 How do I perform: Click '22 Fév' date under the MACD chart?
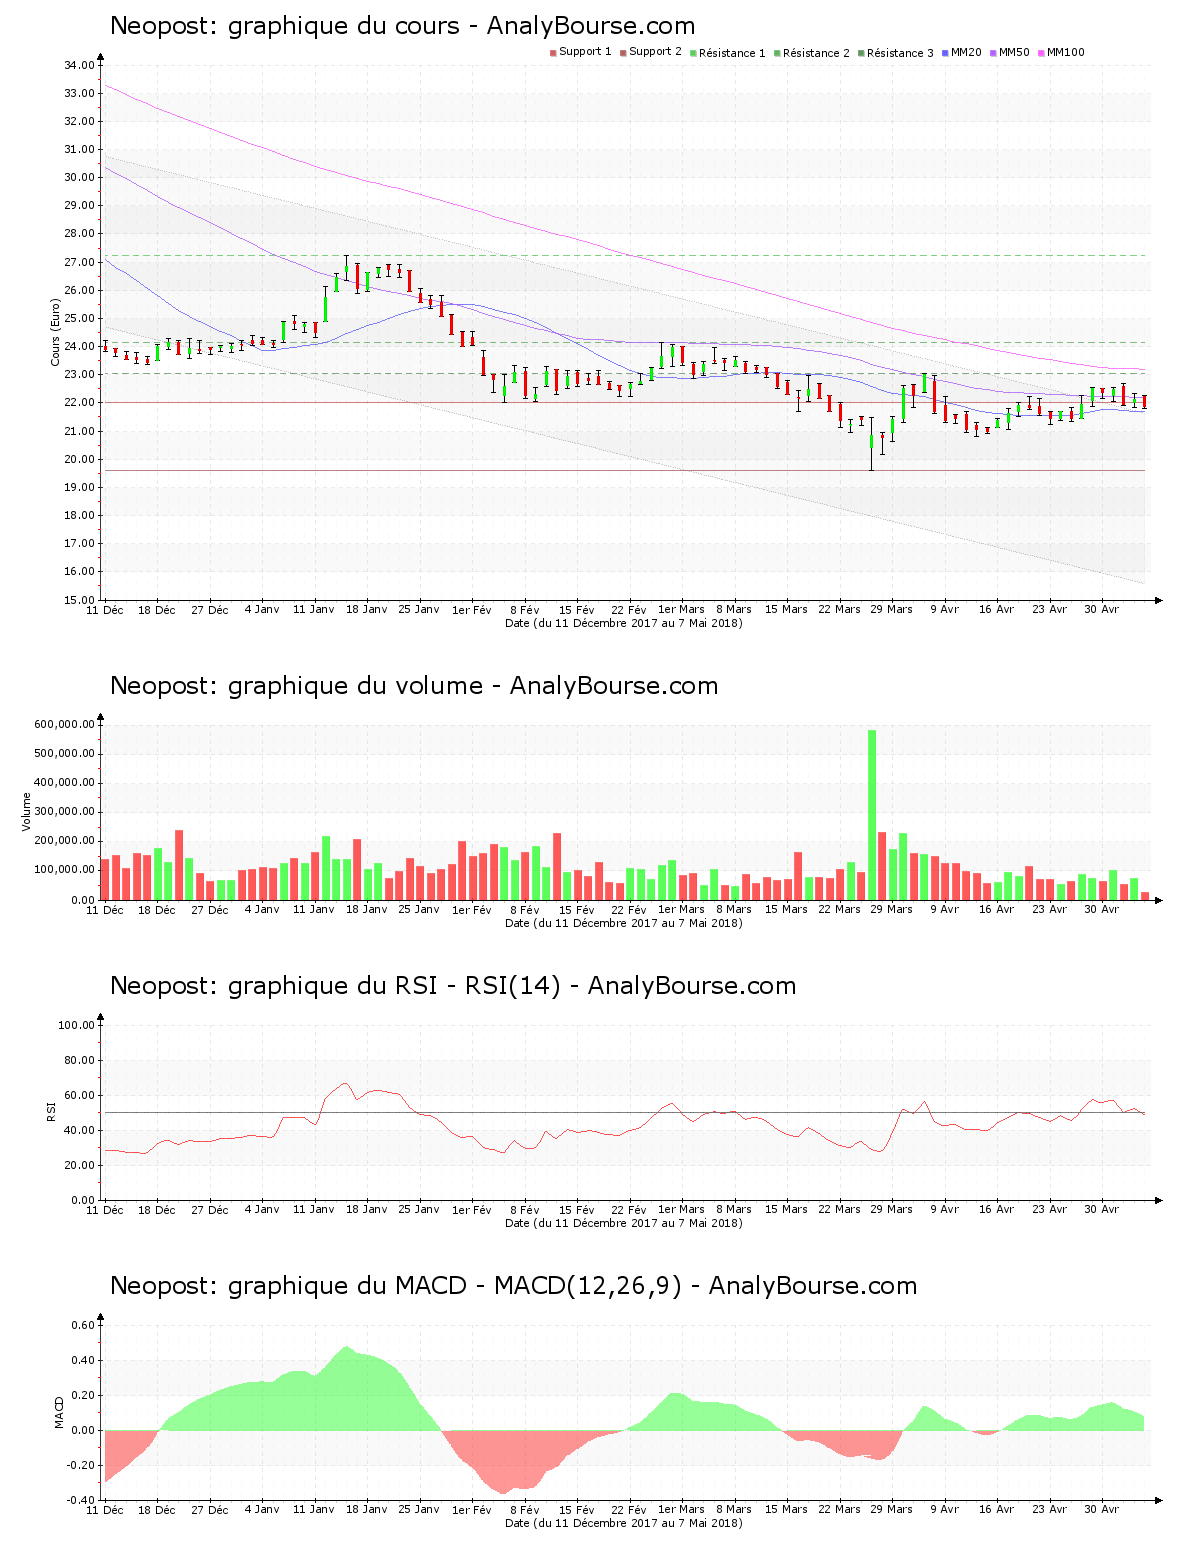pyautogui.click(x=629, y=1509)
